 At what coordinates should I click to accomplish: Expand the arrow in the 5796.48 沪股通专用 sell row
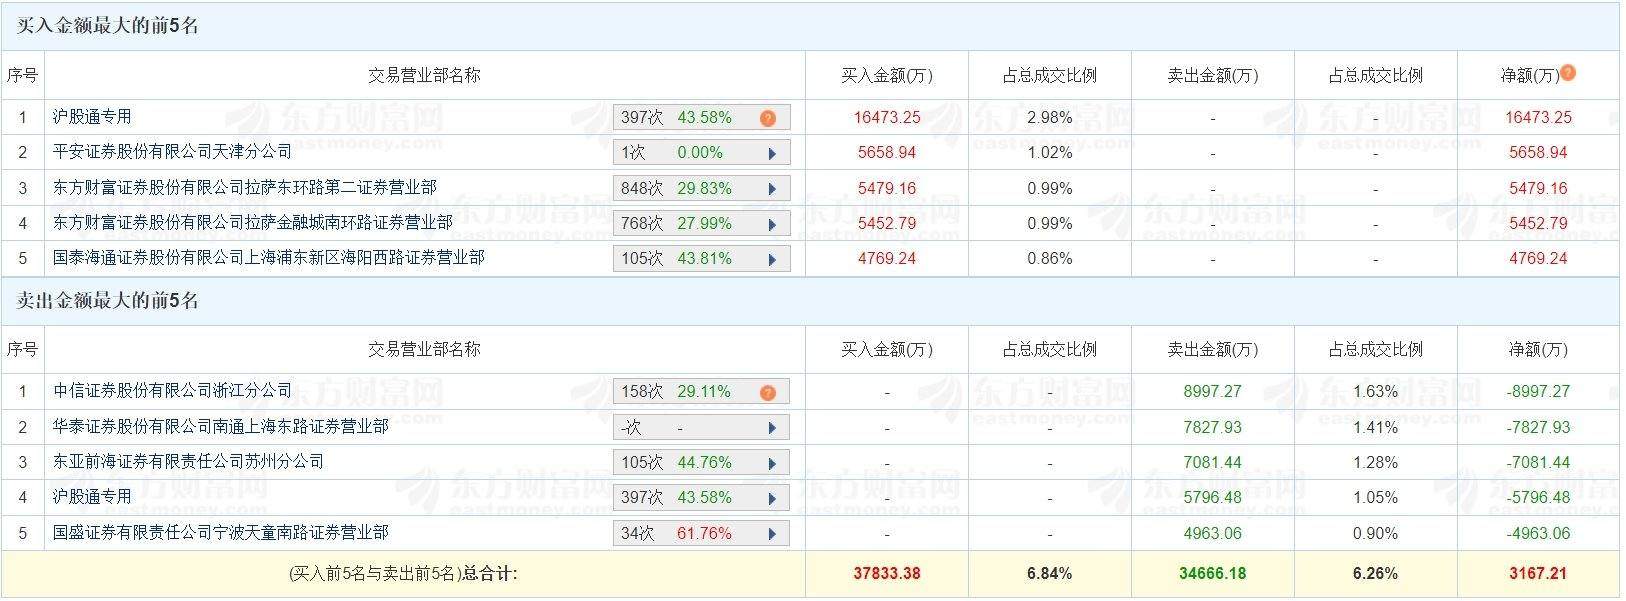point(772,498)
